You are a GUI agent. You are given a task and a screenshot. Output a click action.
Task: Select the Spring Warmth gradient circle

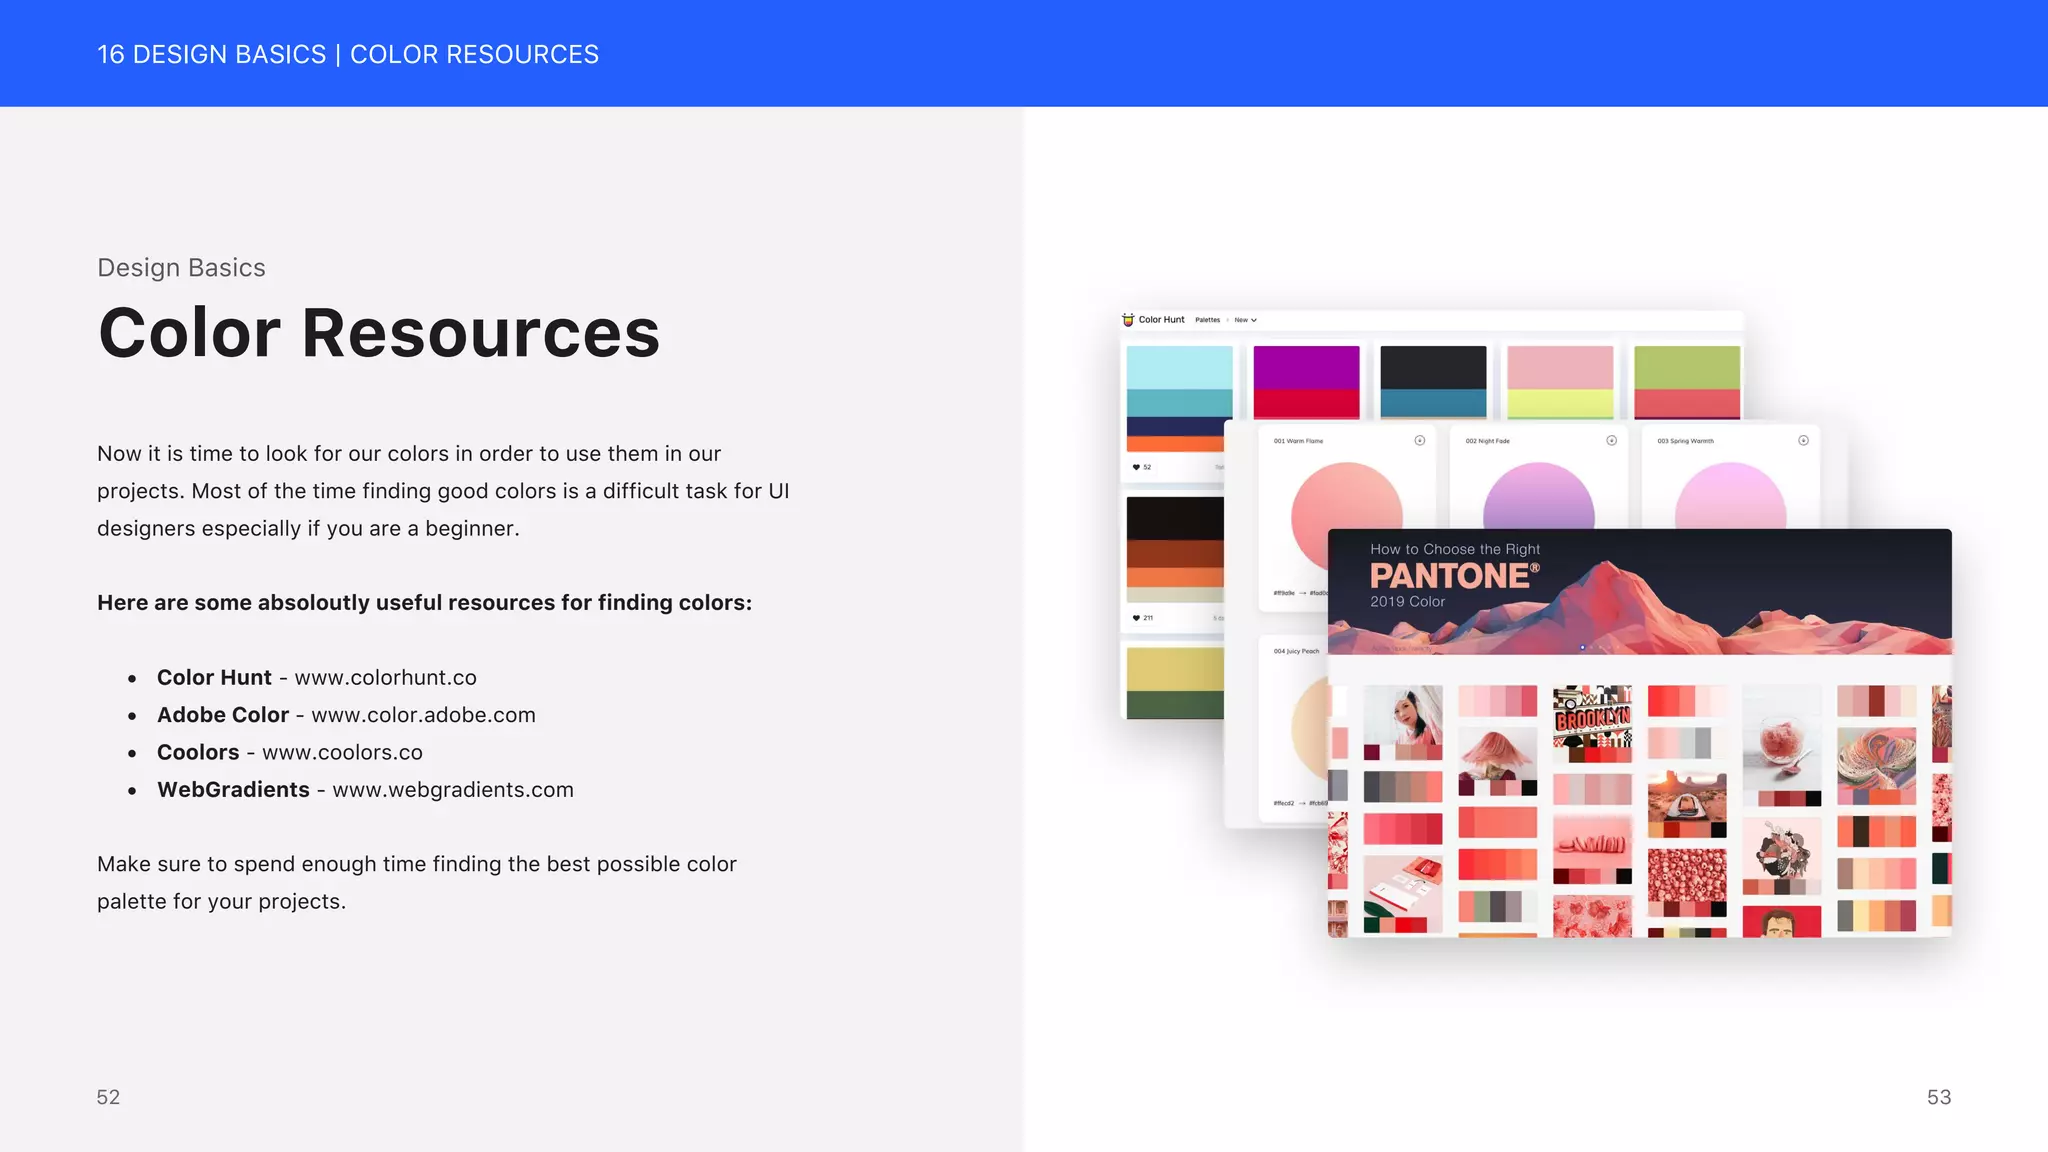[1730, 495]
